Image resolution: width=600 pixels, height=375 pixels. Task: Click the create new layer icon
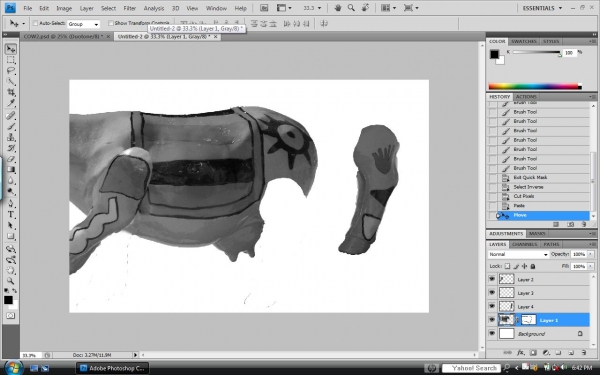tap(571, 352)
